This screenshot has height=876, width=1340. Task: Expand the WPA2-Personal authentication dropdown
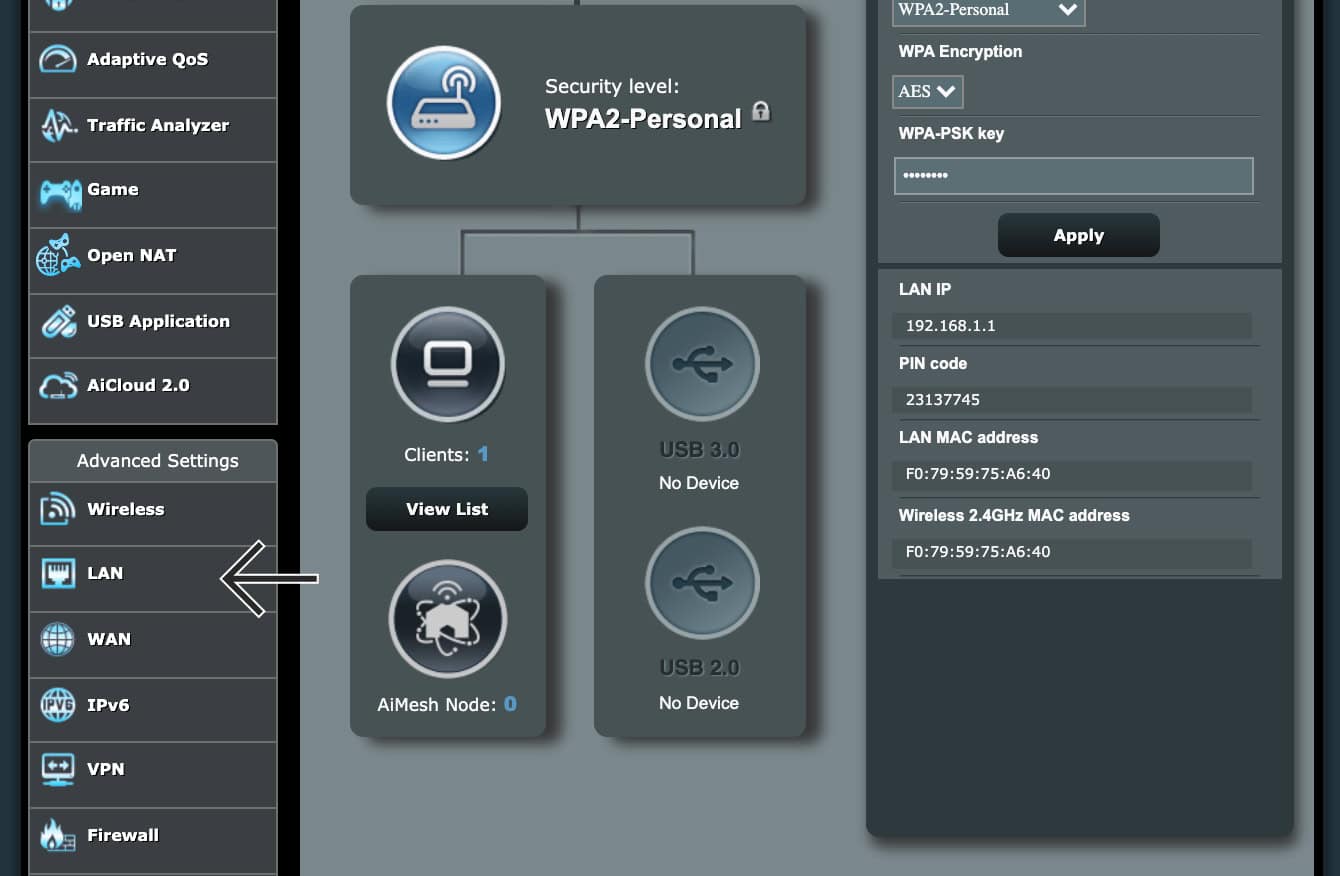(988, 10)
